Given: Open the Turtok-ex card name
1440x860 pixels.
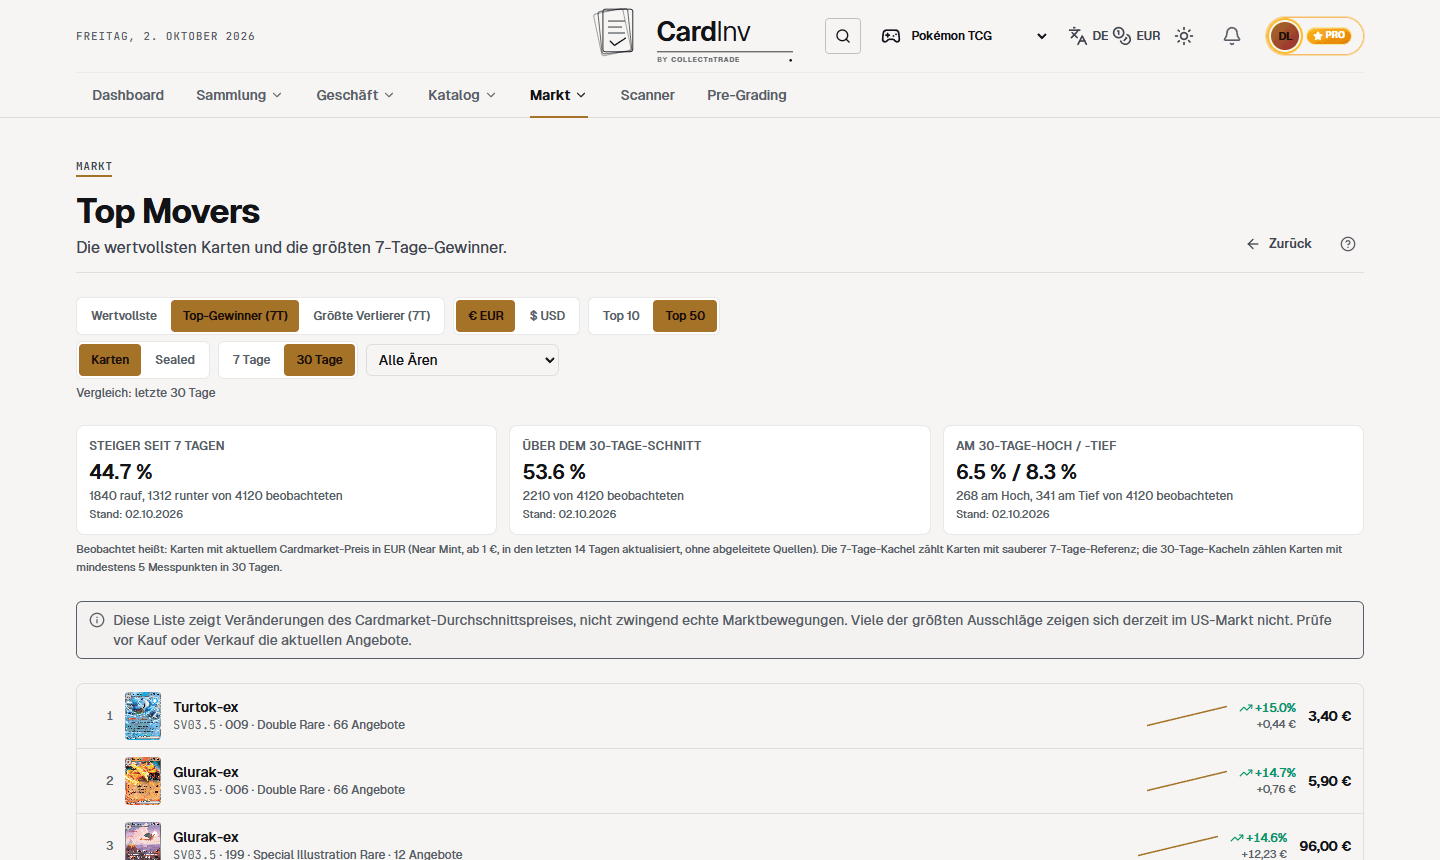Looking at the screenshot, I should 206,707.
